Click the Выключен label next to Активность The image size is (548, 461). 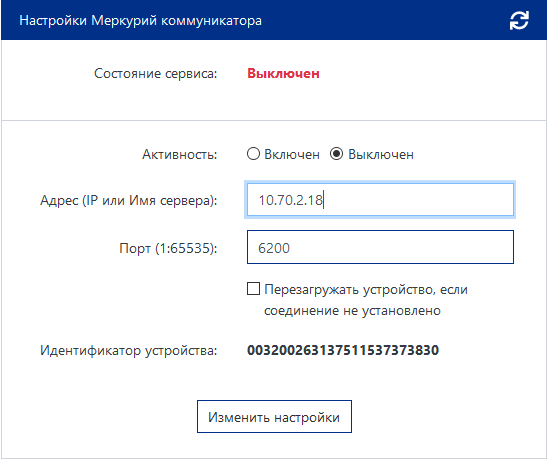[381, 154]
